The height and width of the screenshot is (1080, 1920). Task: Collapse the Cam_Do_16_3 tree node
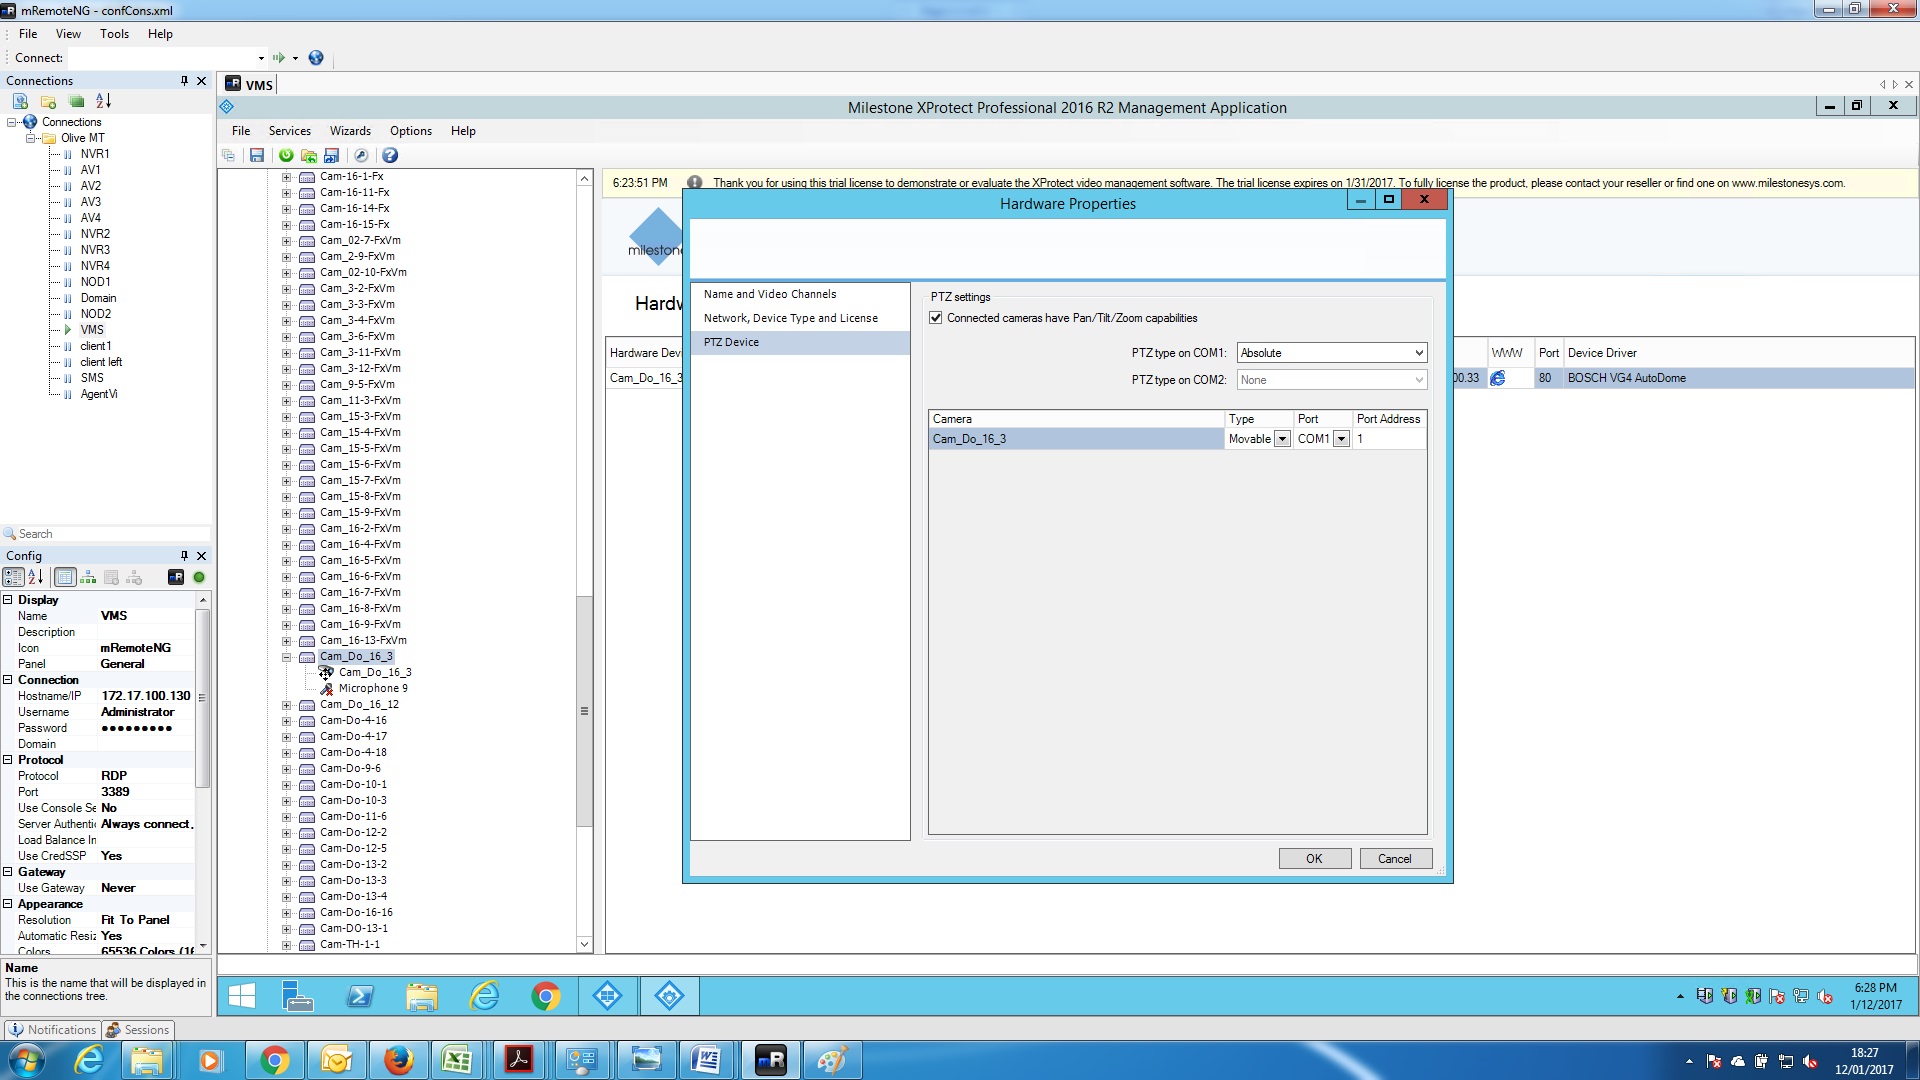pyautogui.click(x=286, y=657)
